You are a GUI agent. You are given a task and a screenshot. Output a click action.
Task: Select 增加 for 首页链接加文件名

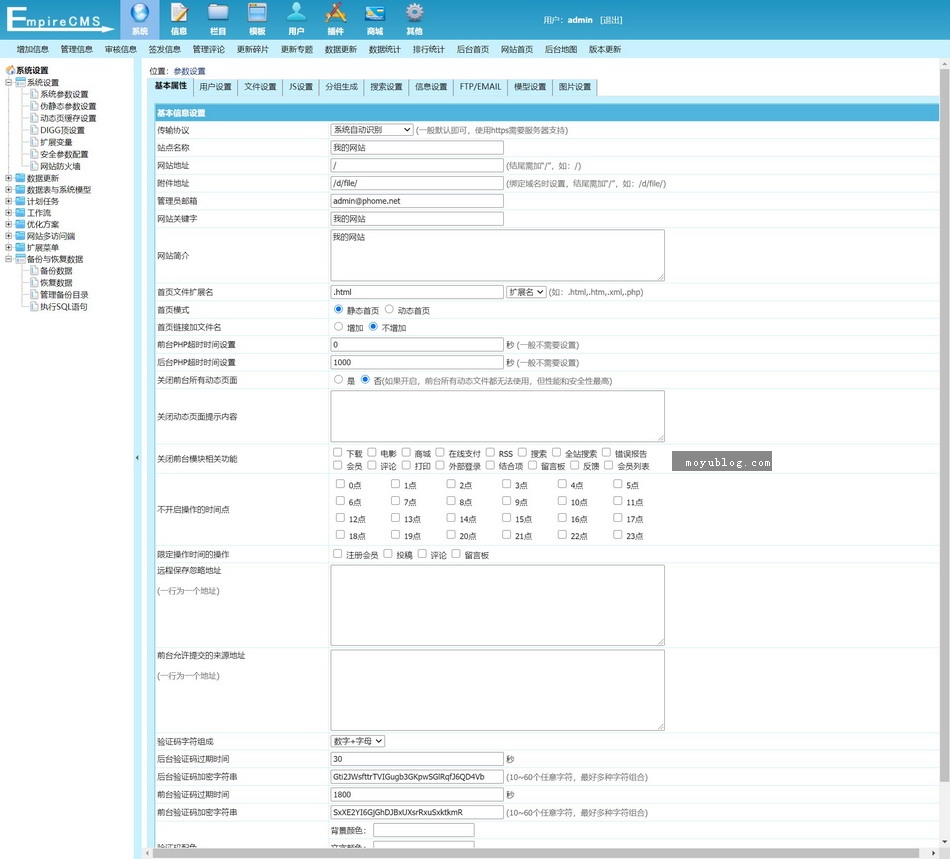(338, 327)
